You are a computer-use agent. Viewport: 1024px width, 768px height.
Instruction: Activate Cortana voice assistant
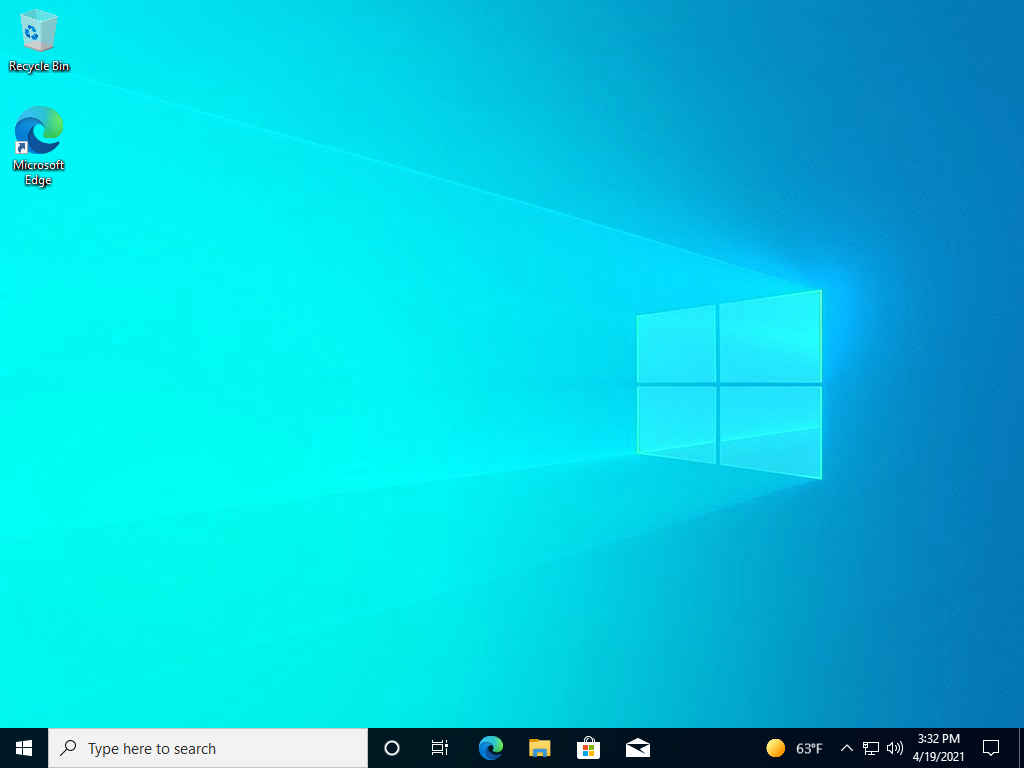click(x=390, y=747)
